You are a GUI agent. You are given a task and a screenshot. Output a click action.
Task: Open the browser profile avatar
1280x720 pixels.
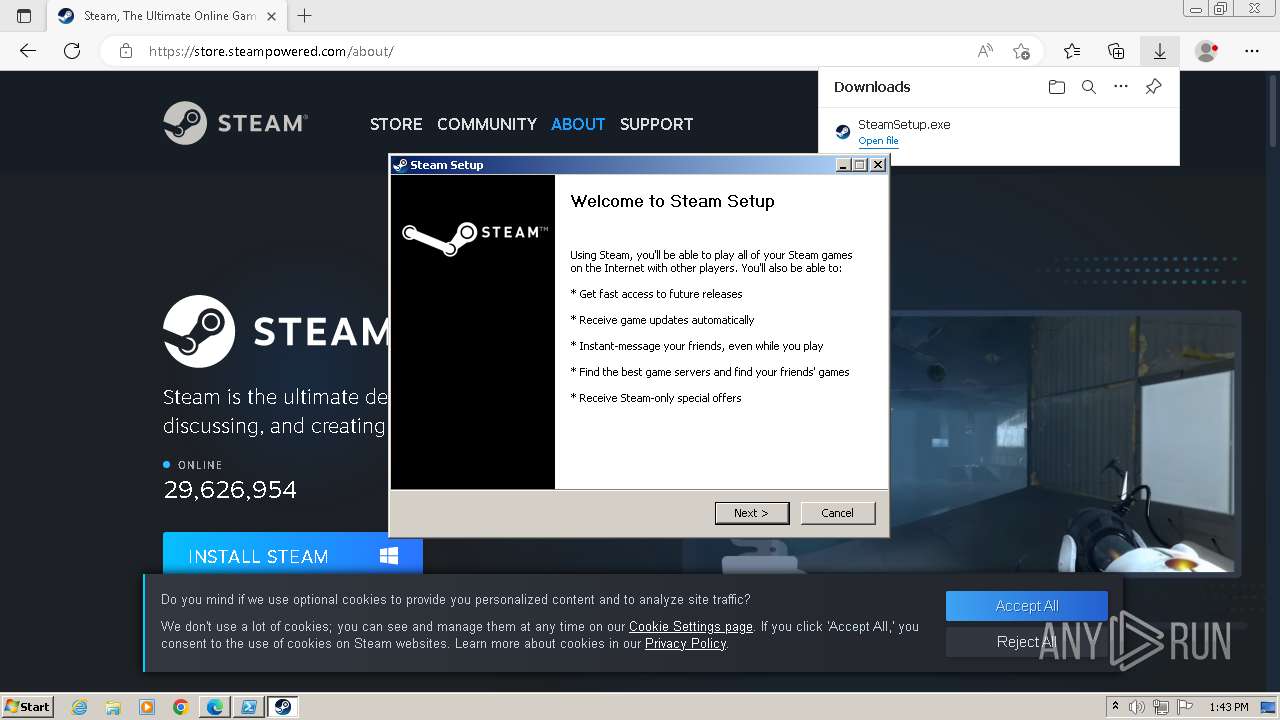click(x=1207, y=51)
